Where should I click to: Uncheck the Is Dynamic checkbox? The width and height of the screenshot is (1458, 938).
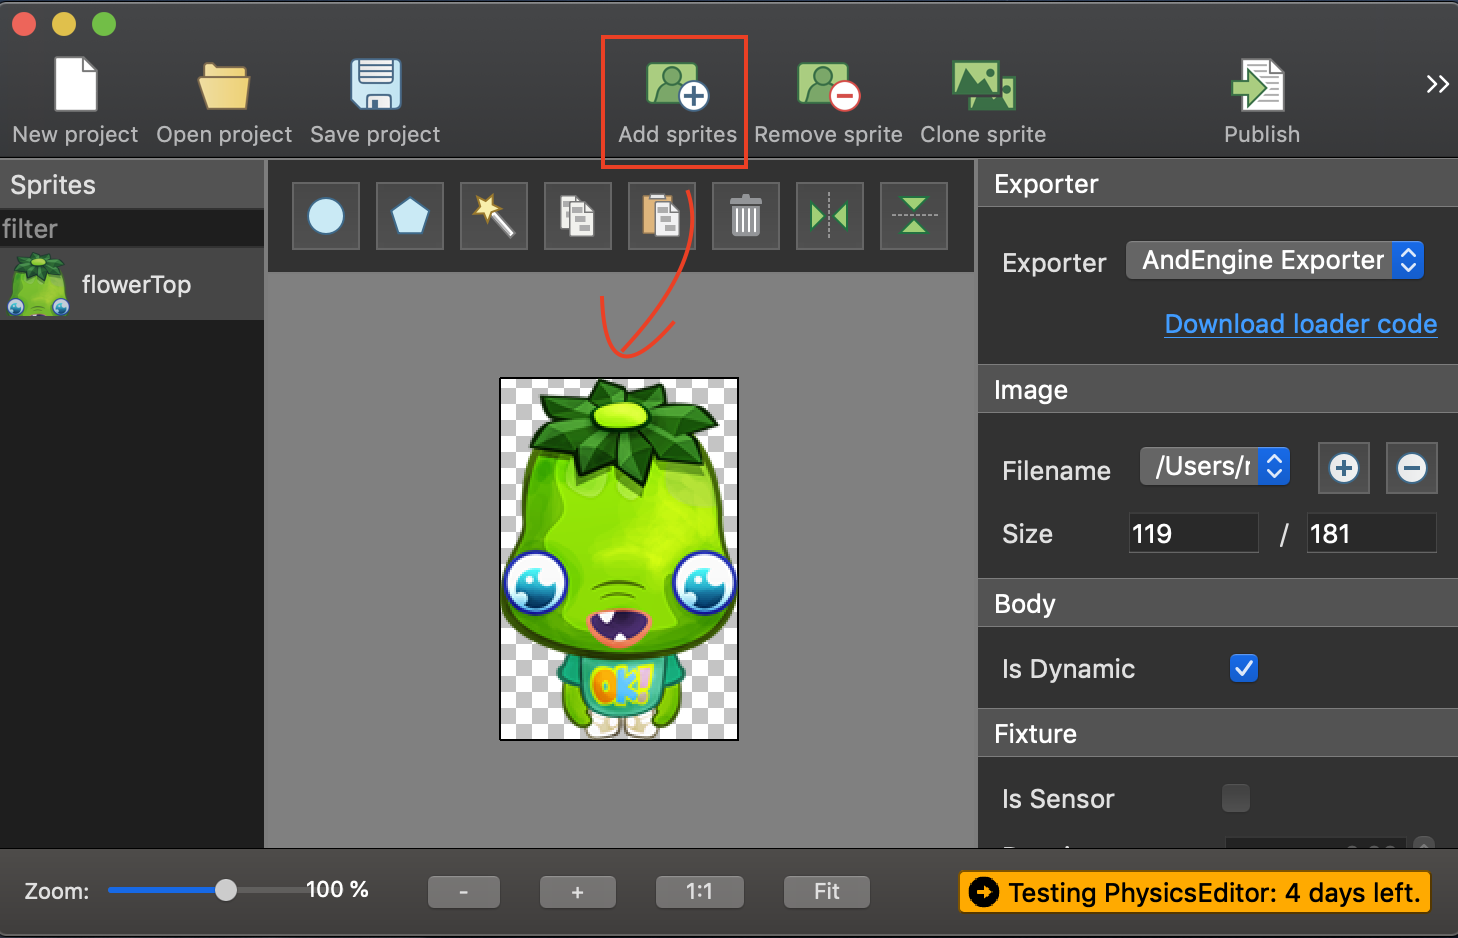click(1244, 668)
